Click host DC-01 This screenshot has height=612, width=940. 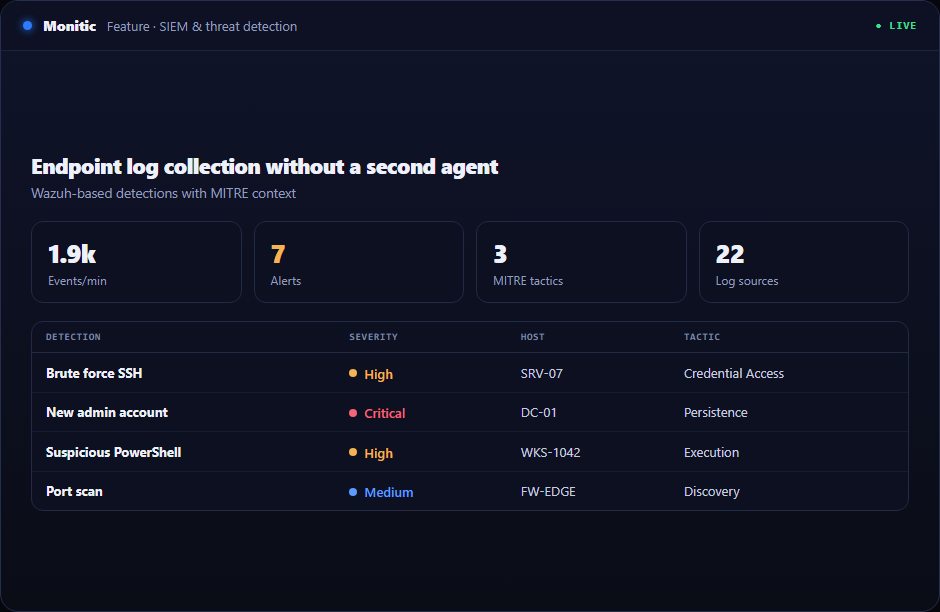click(539, 412)
